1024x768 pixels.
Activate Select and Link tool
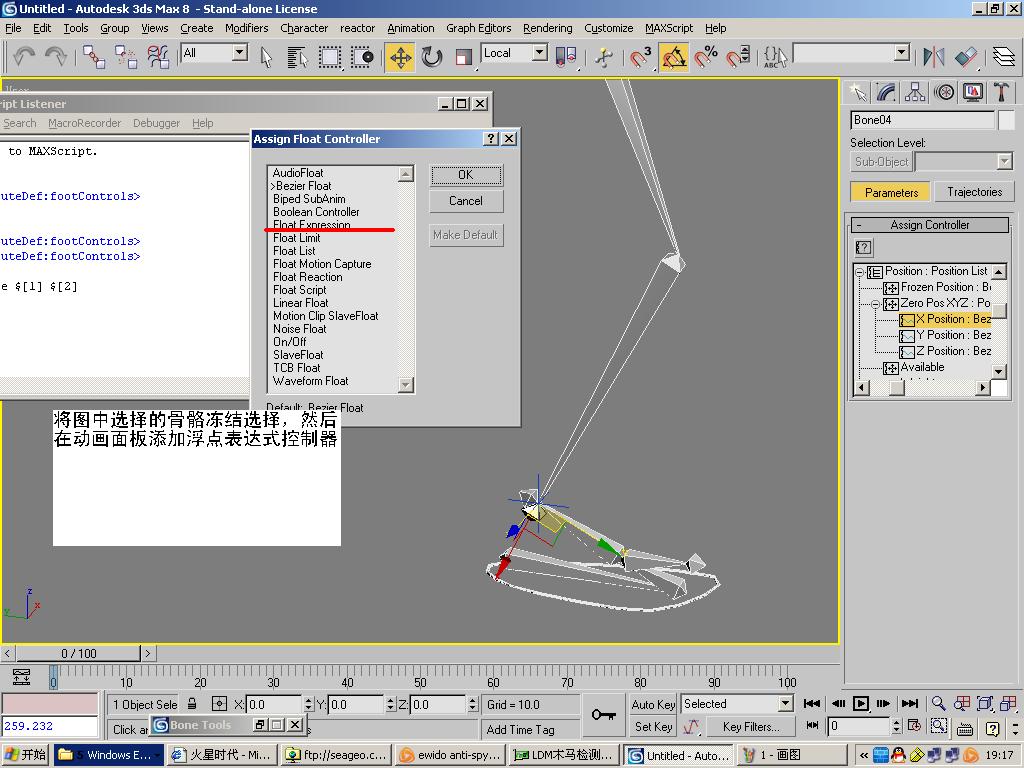click(93, 57)
